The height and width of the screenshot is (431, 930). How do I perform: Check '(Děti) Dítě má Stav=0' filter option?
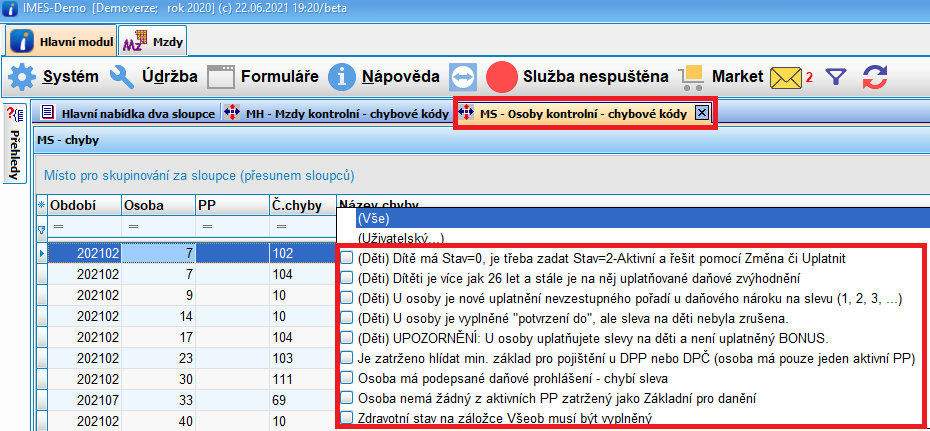pos(347,258)
